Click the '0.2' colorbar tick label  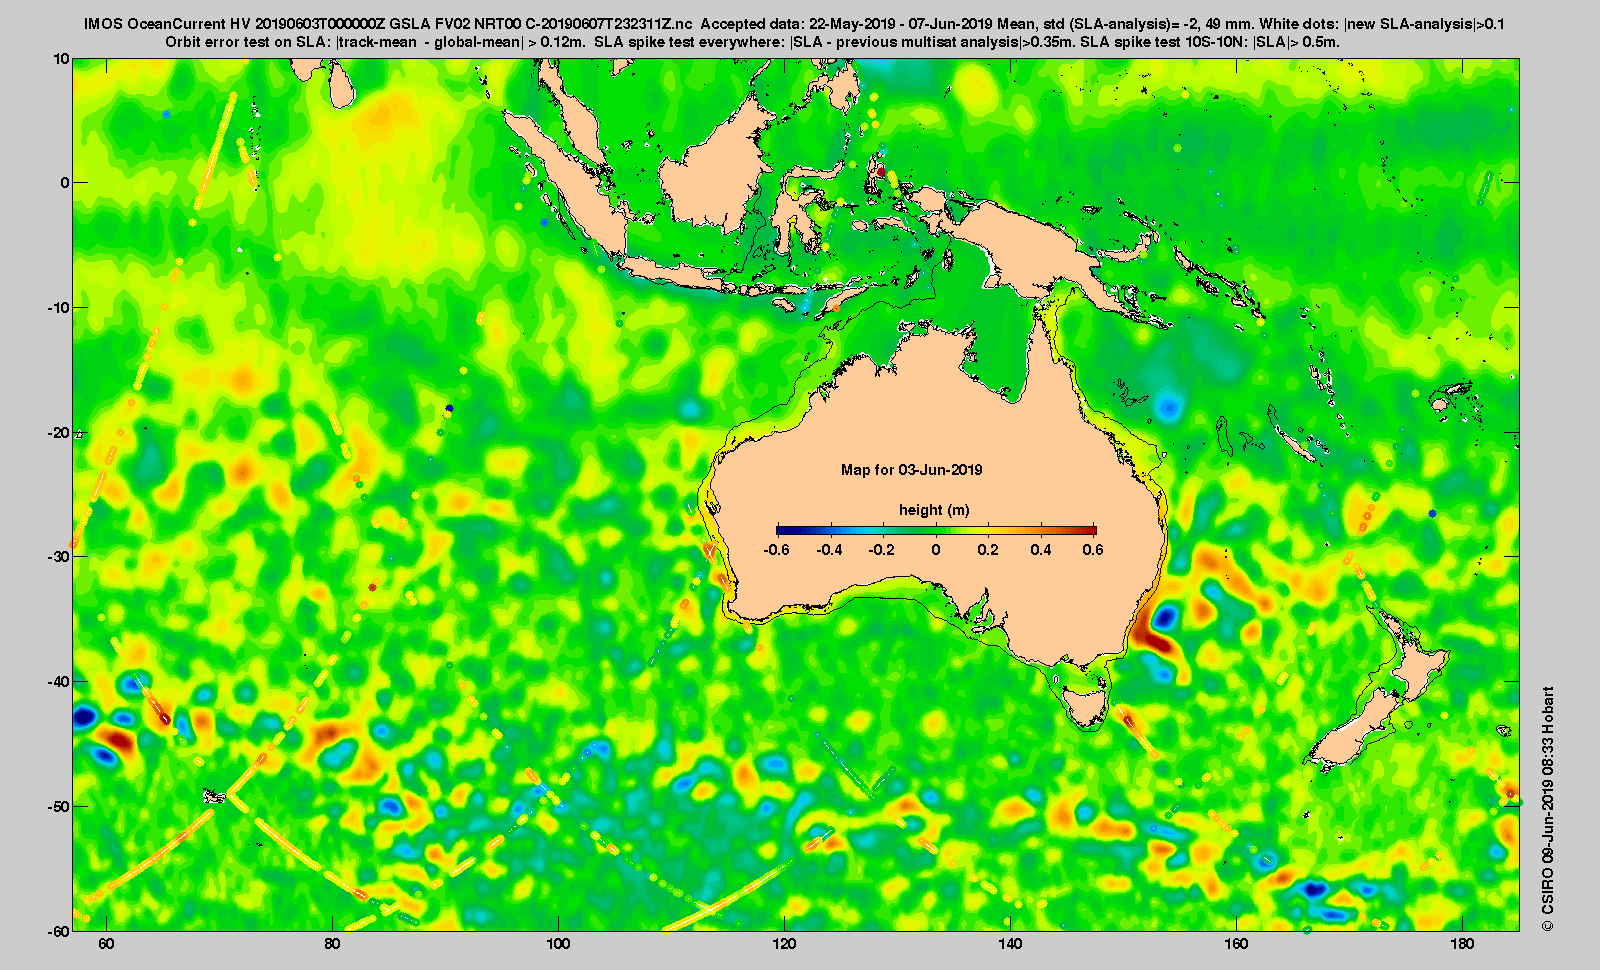(988, 550)
